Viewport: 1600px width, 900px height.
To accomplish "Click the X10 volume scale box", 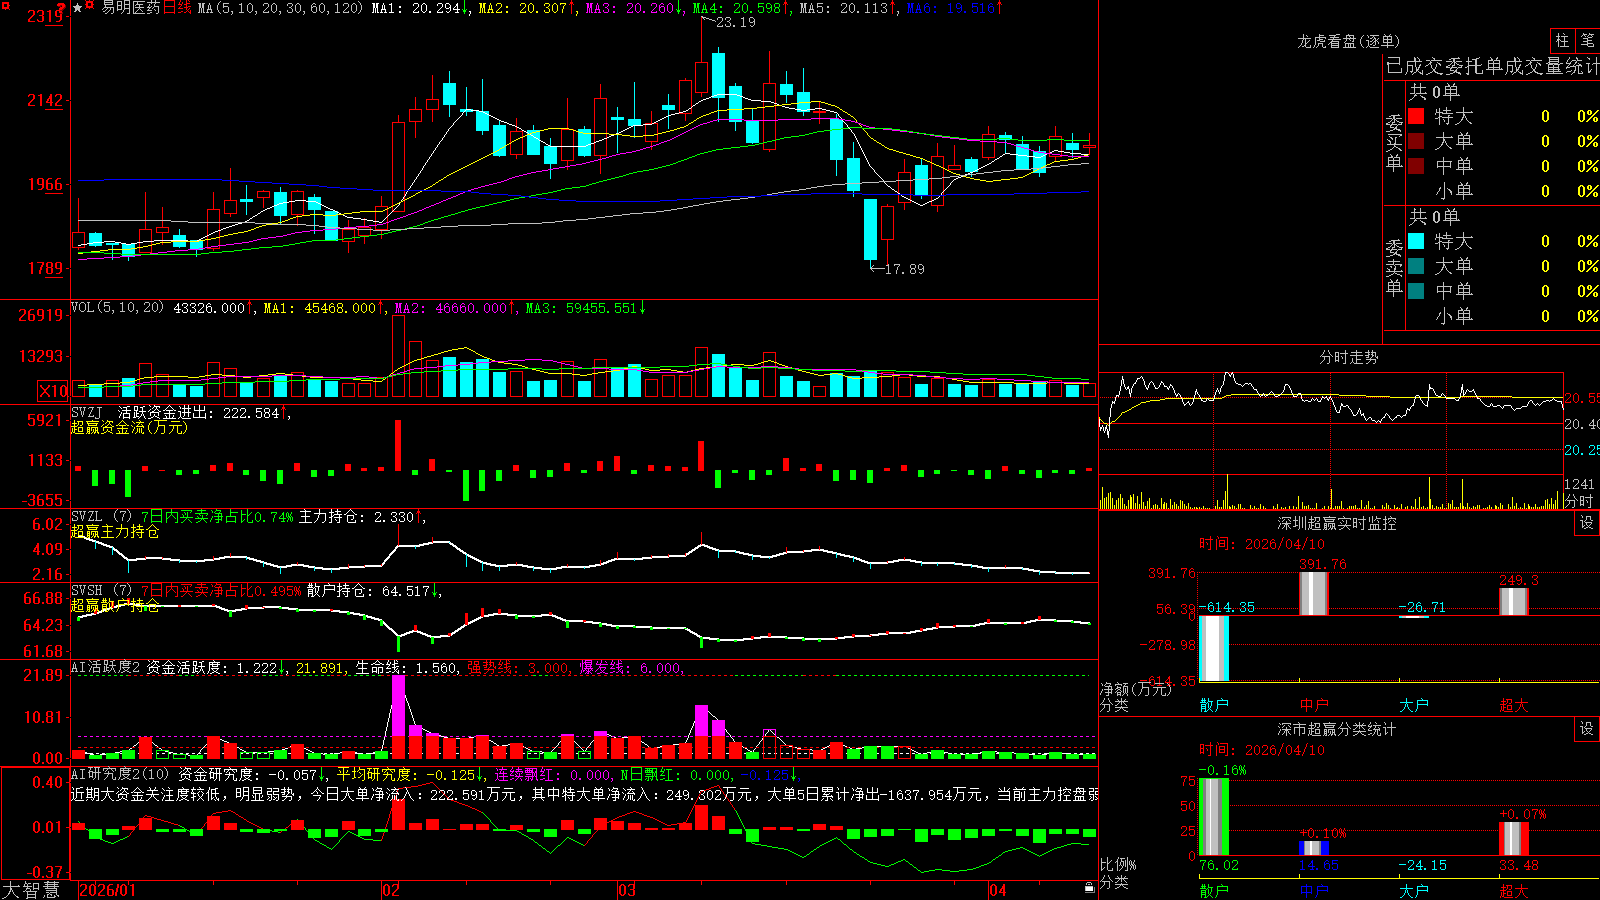I will point(53,391).
